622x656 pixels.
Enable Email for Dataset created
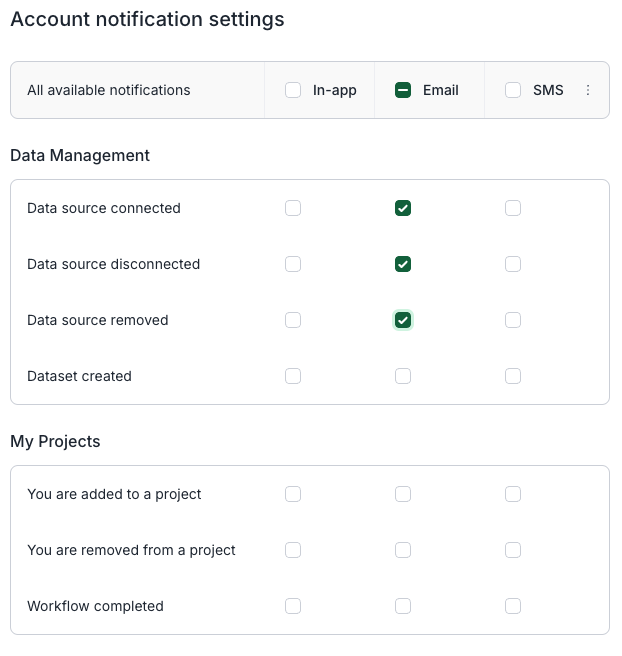(x=403, y=376)
